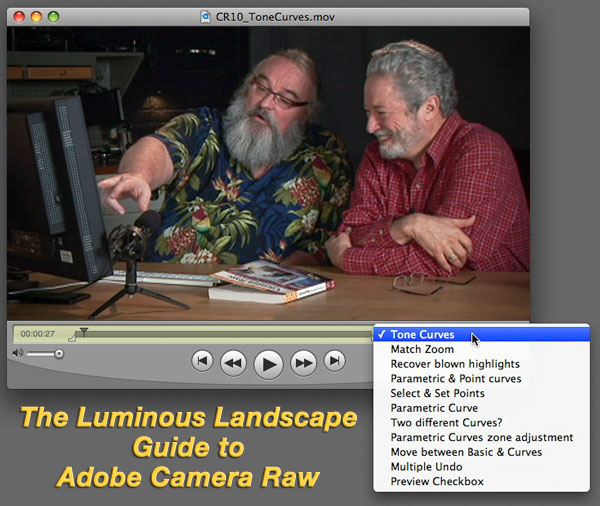
Task: Click the red close window button
Action: (19, 17)
